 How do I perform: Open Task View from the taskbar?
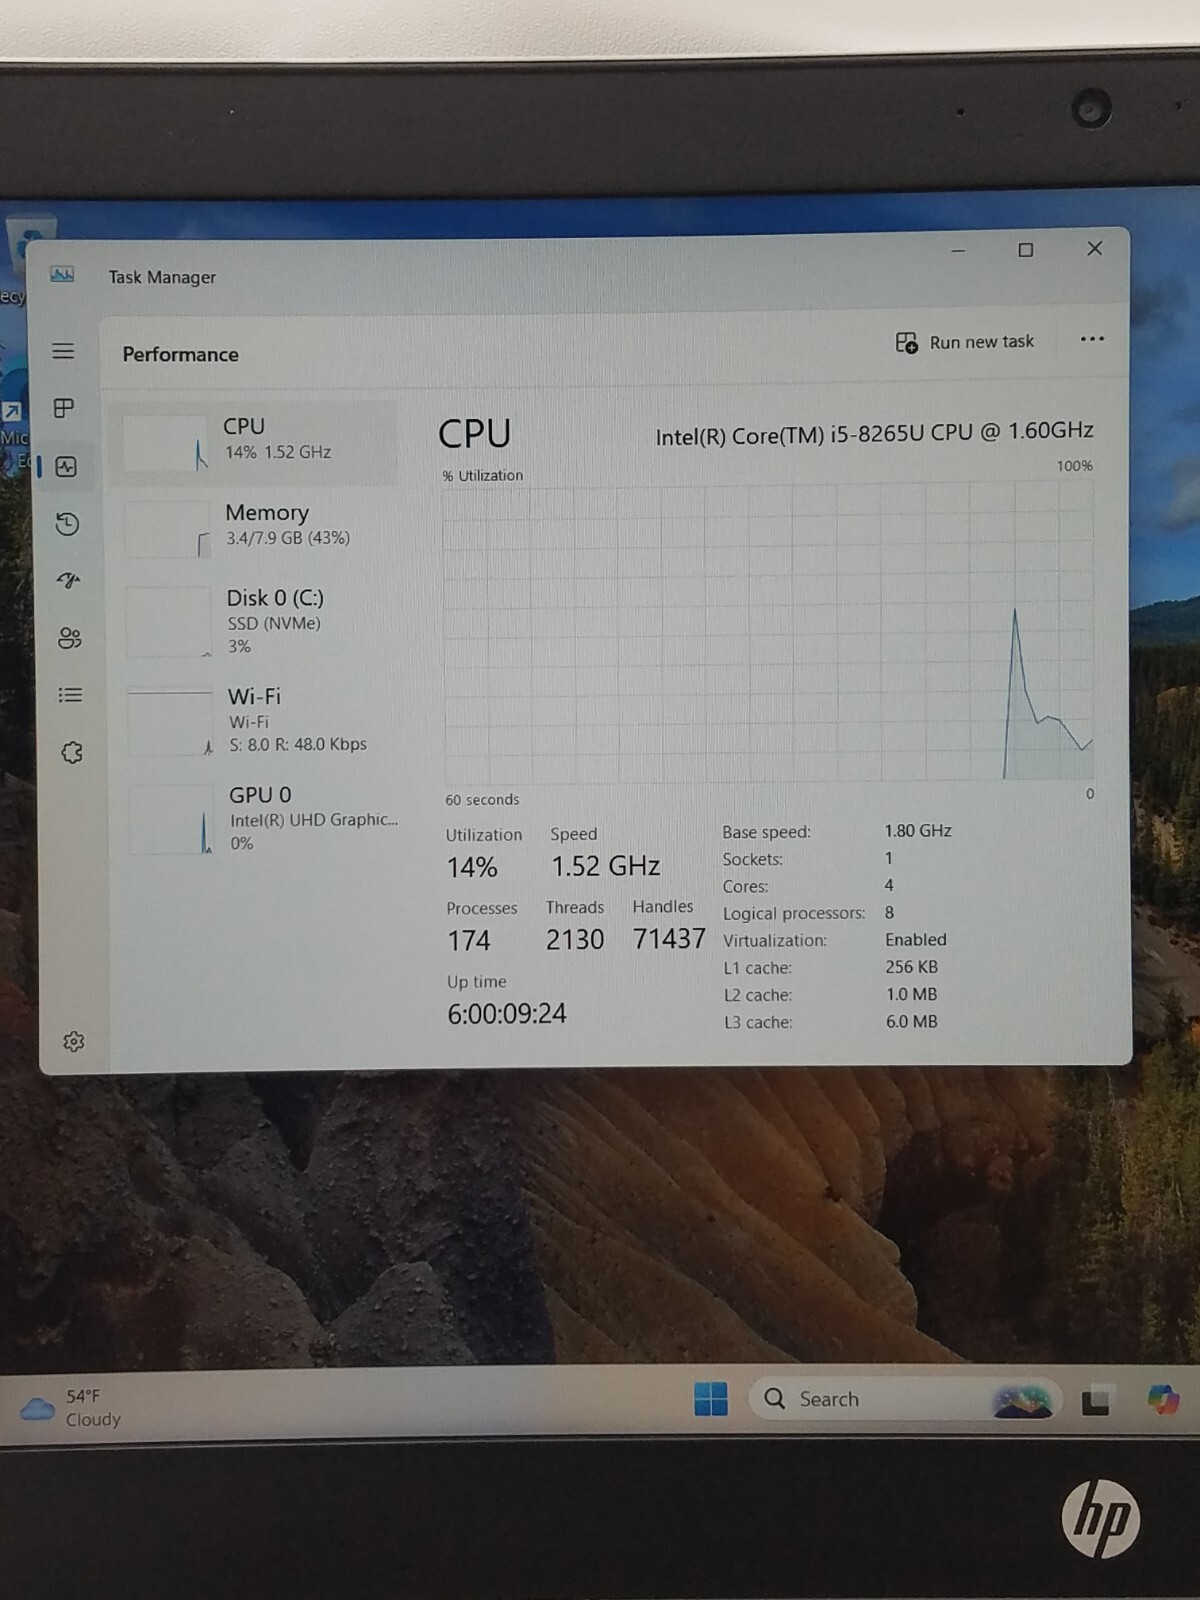tap(1096, 1401)
